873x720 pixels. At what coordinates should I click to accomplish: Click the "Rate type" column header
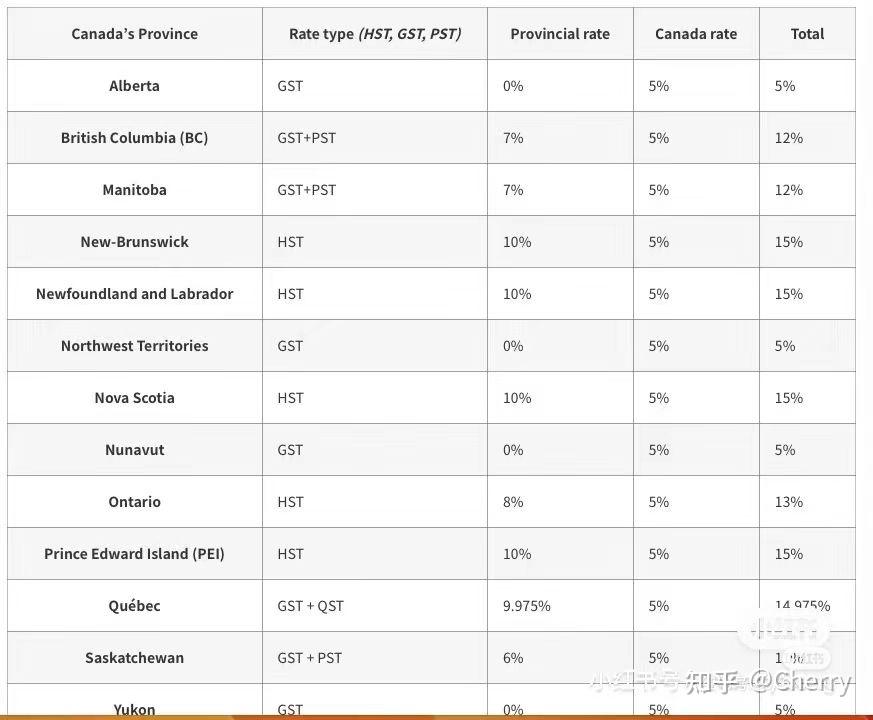(374, 34)
